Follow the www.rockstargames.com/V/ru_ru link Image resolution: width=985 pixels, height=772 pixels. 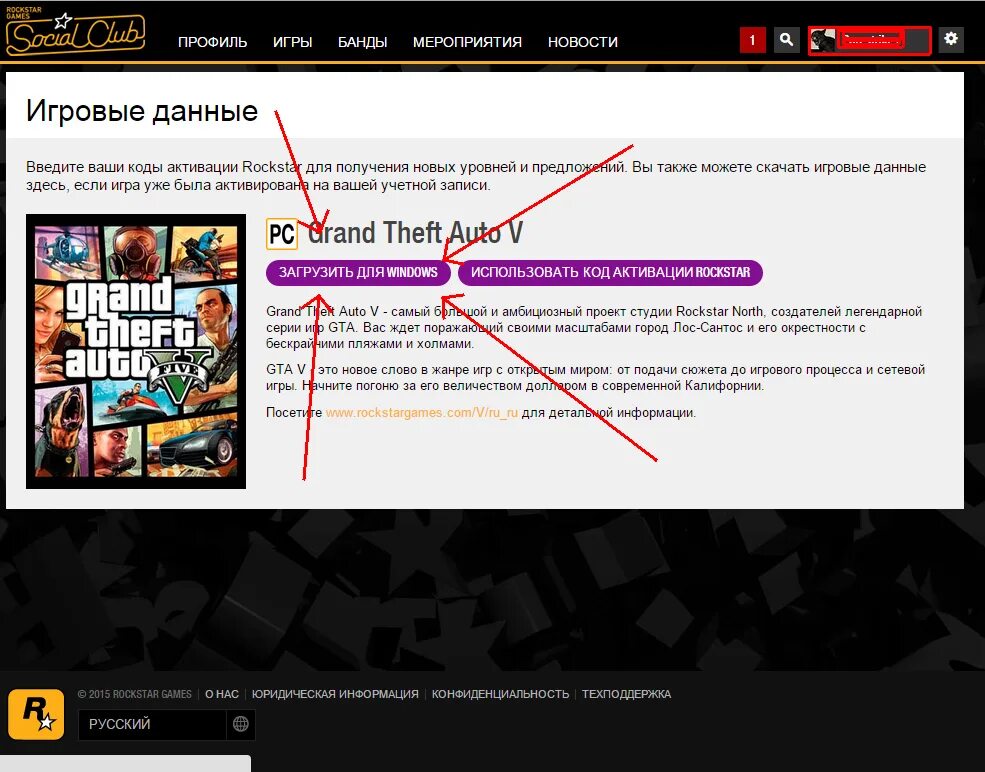coord(422,413)
